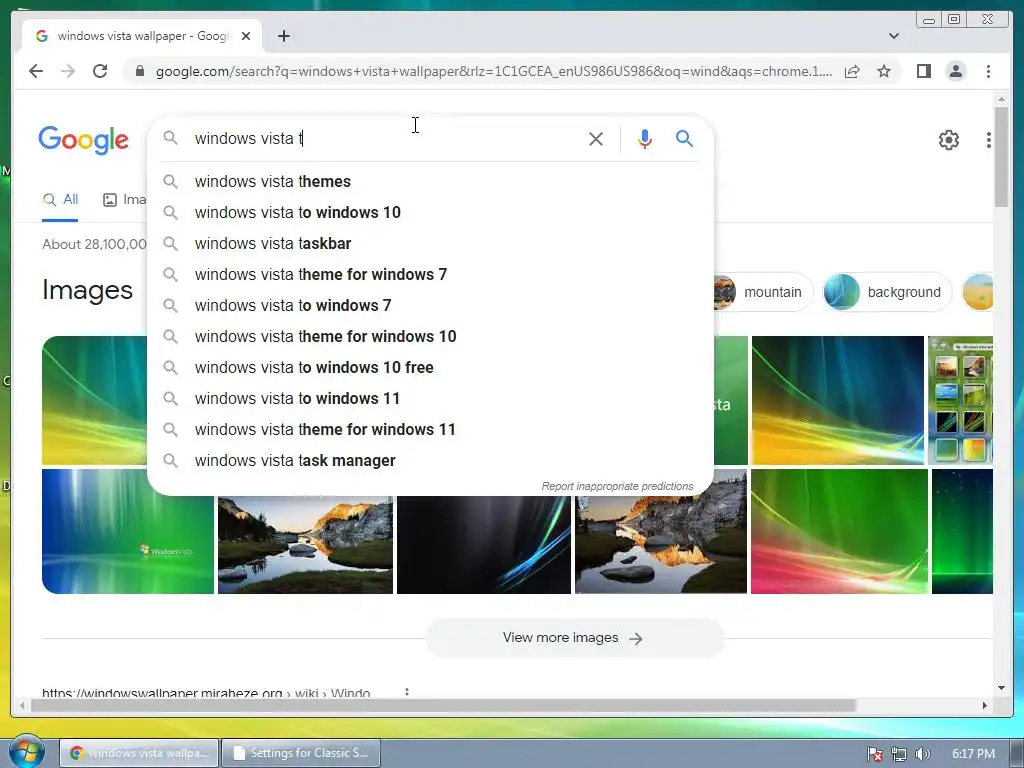Open red and green aurora thumbnail
The width and height of the screenshot is (1024, 768).
[x=839, y=532]
